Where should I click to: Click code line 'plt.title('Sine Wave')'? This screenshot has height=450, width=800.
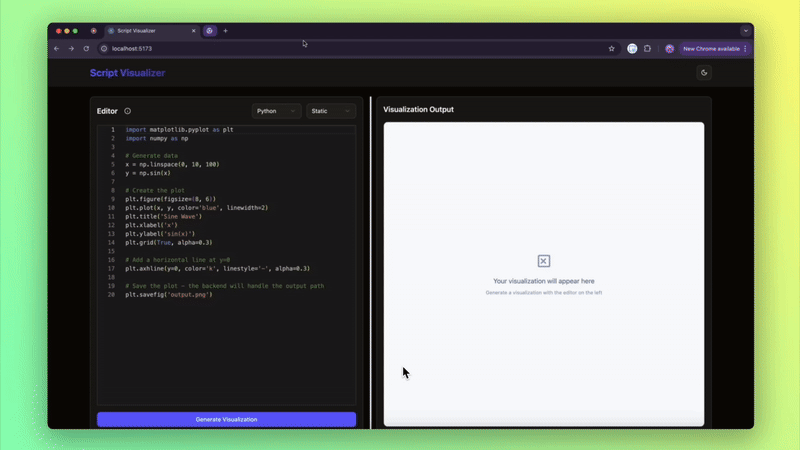[x=164, y=216]
